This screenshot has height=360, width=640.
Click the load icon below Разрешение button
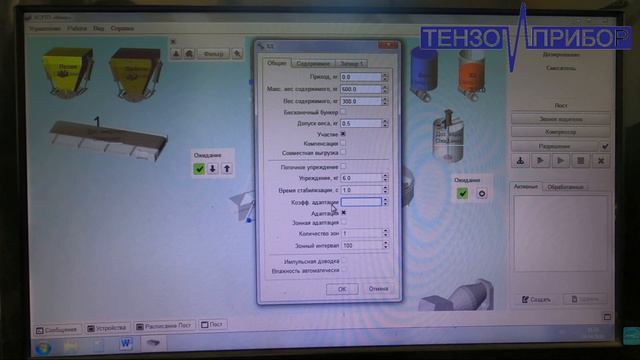pyautogui.click(x=520, y=161)
